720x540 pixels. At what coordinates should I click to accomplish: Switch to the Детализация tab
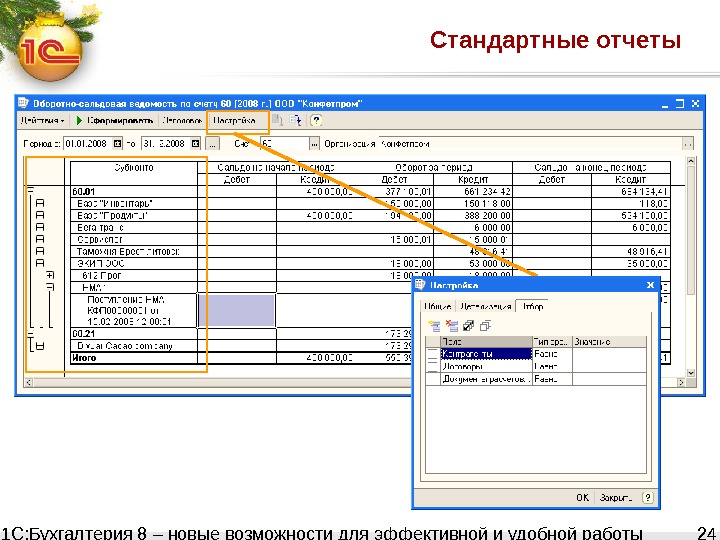pyautogui.click(x=485, y=307)
